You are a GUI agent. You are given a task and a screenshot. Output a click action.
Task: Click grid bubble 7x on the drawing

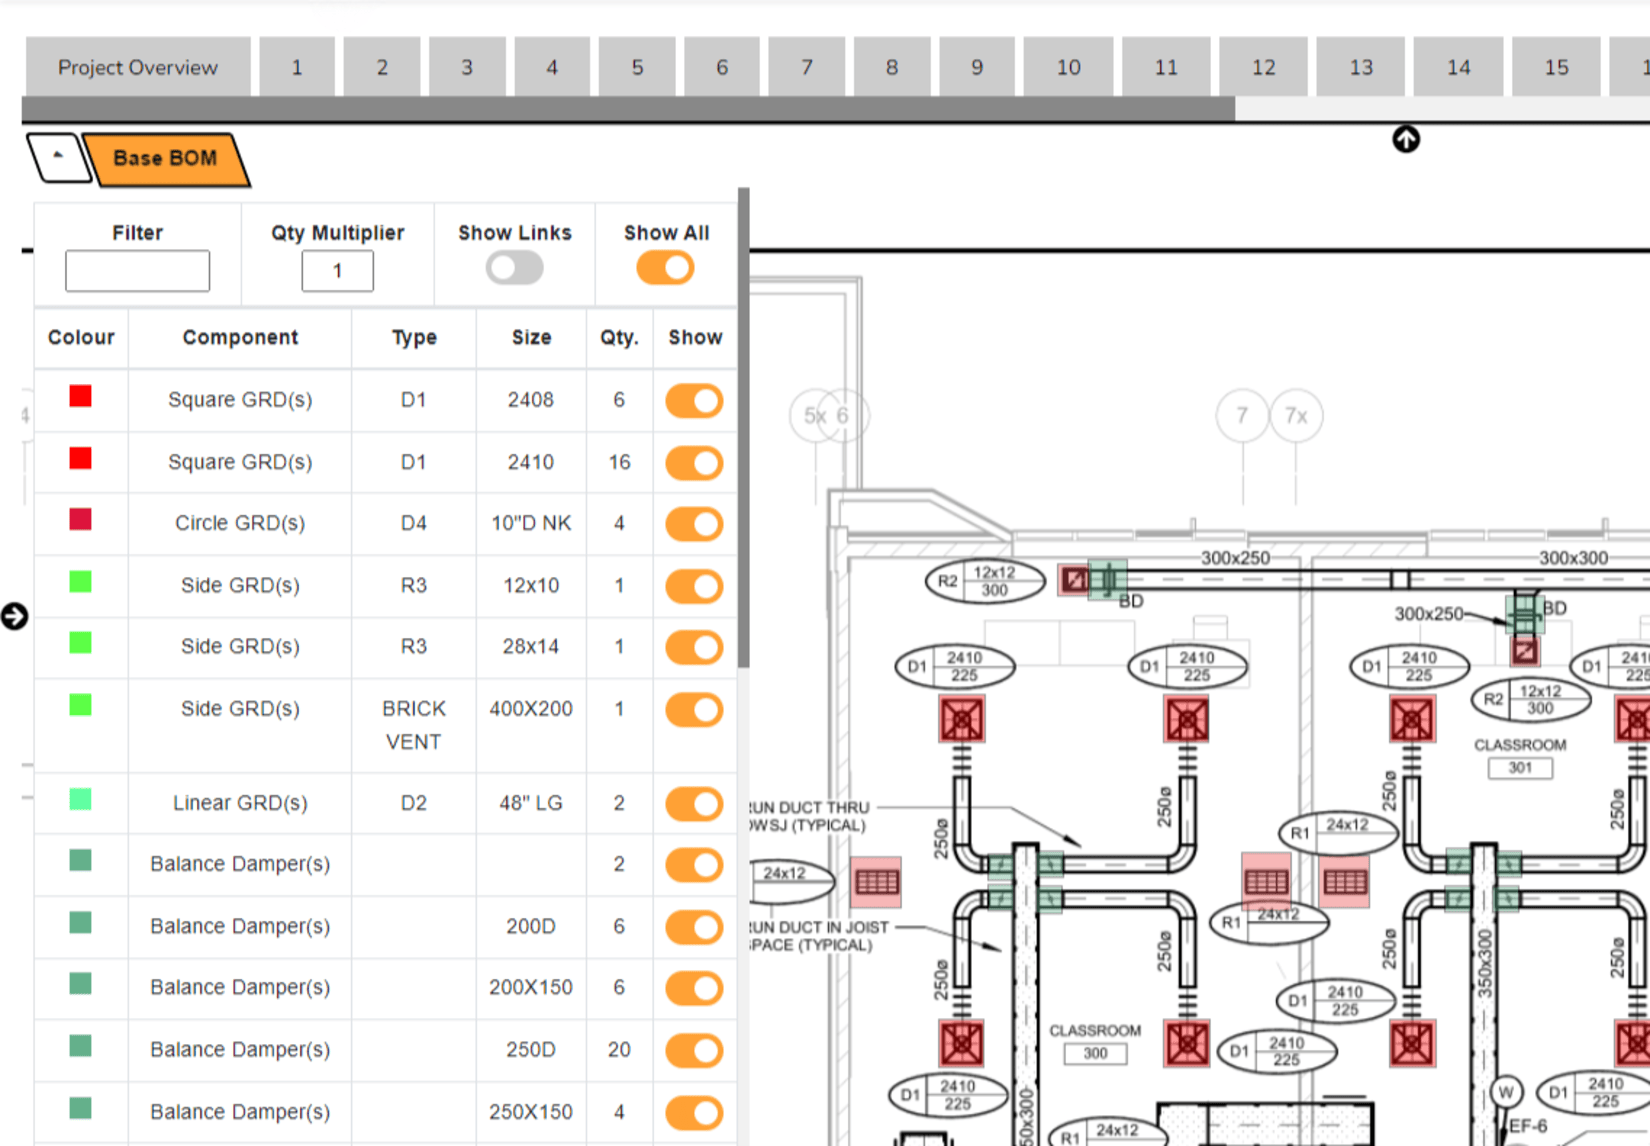click(x=1296, y=415)
